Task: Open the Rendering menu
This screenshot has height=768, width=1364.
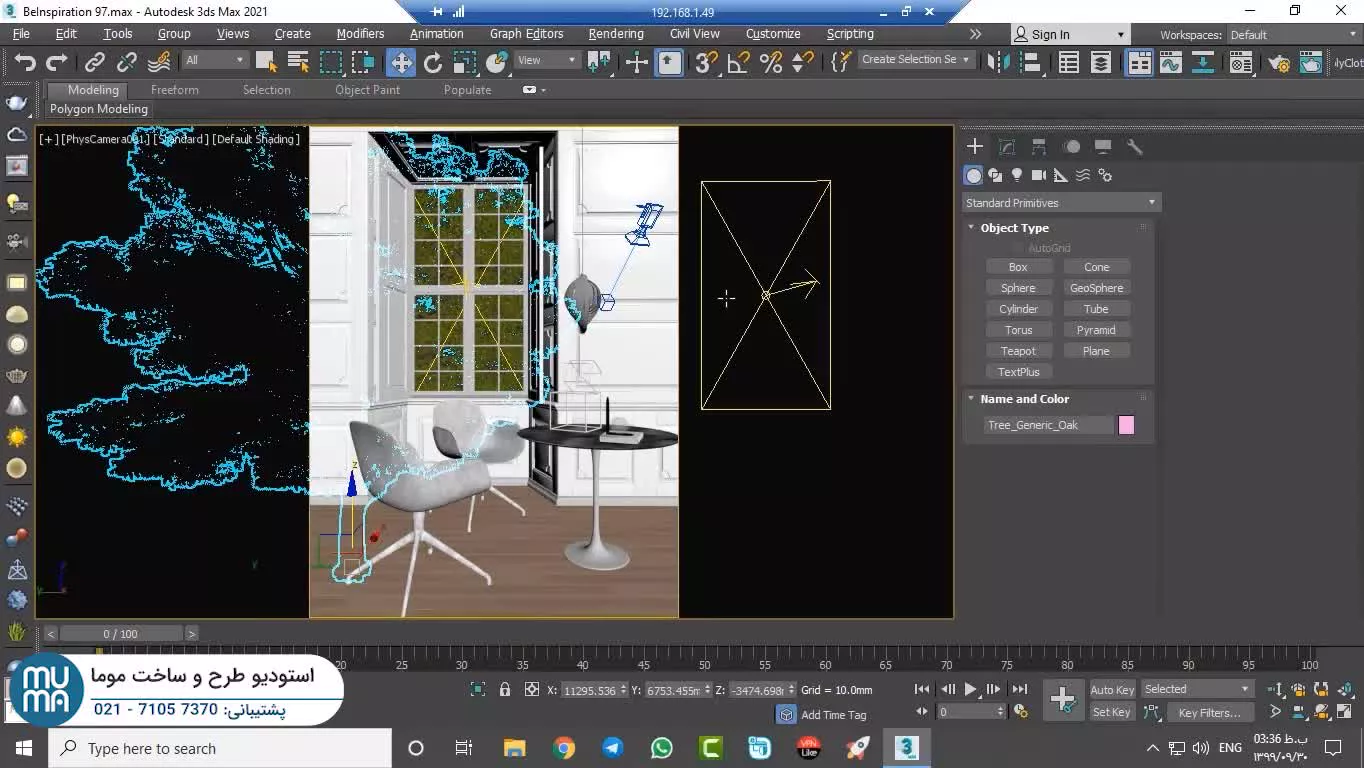Action: click(x=616, y=33)
